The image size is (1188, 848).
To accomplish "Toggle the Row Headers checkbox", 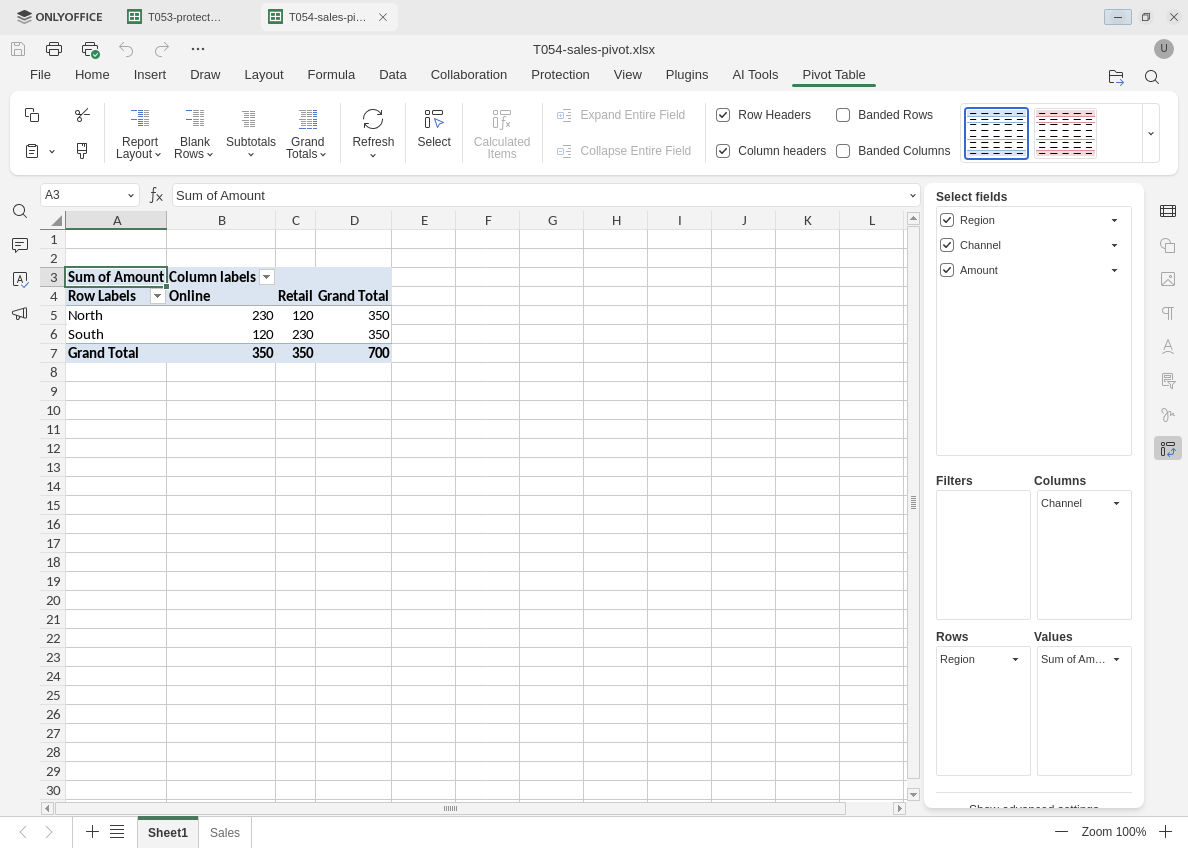I will (x=723, y=115).
